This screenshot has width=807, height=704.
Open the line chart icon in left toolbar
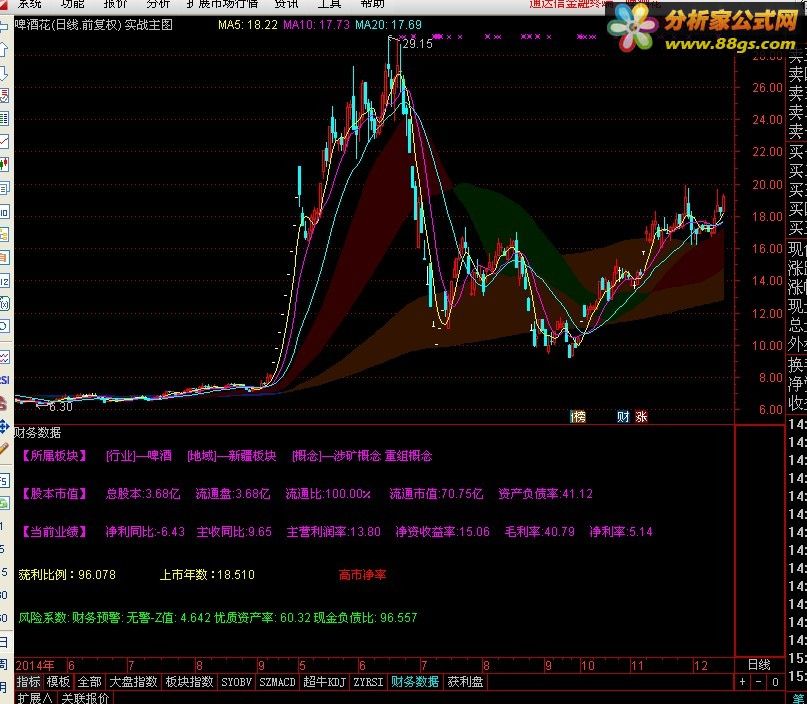tap(4, 142)
